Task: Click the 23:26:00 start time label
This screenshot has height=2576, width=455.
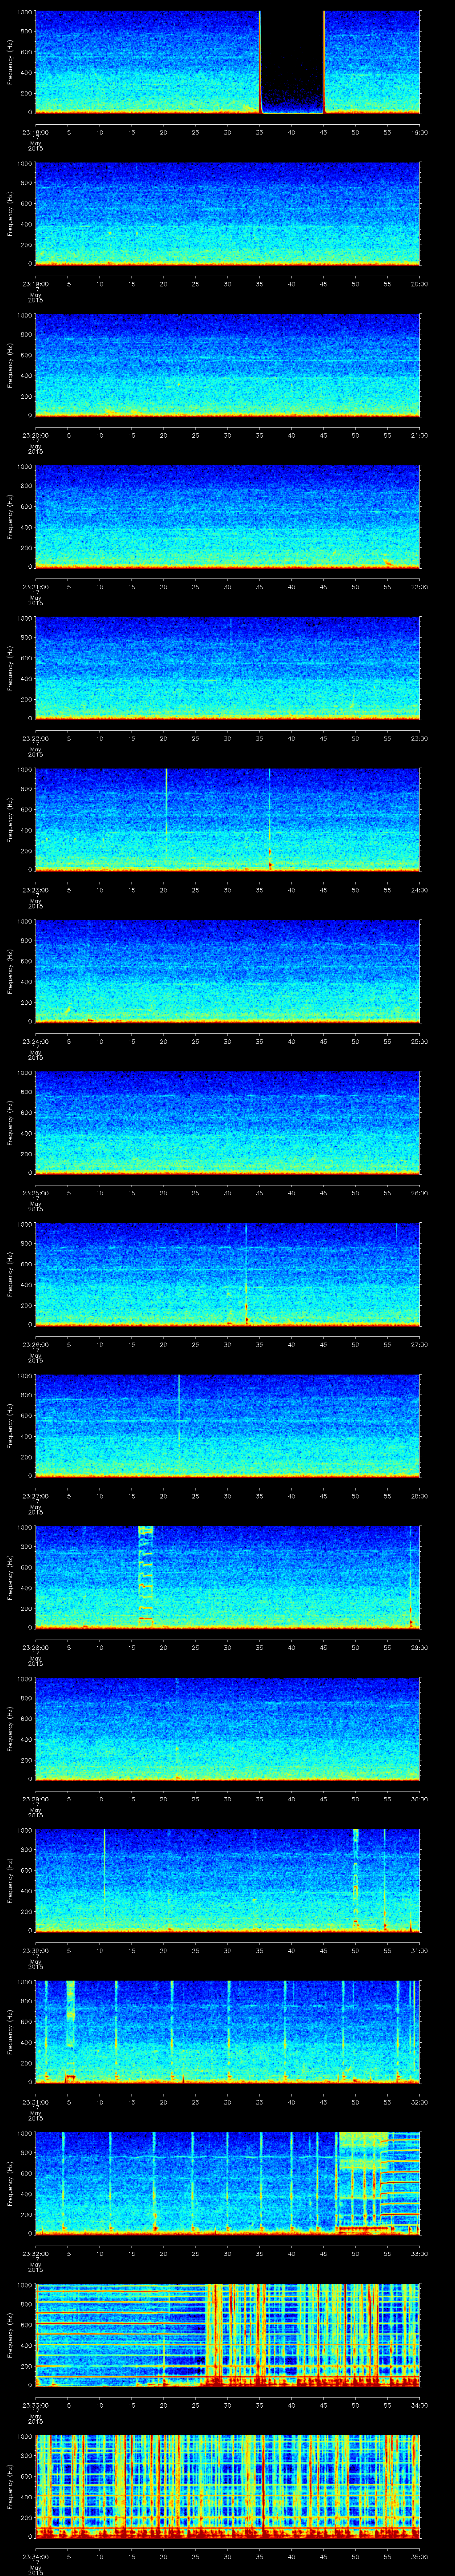Action: [x=35, y=1344]
